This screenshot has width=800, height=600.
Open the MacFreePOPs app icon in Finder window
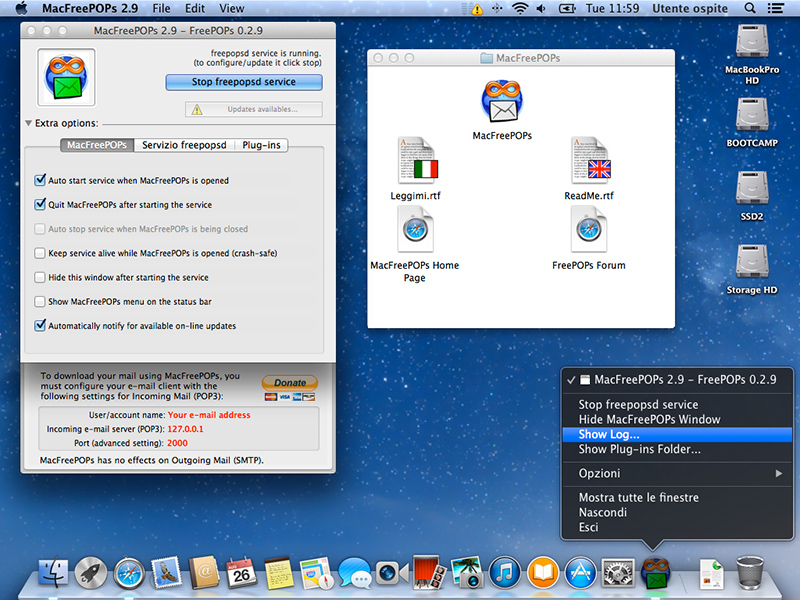(x=502, y=102)
